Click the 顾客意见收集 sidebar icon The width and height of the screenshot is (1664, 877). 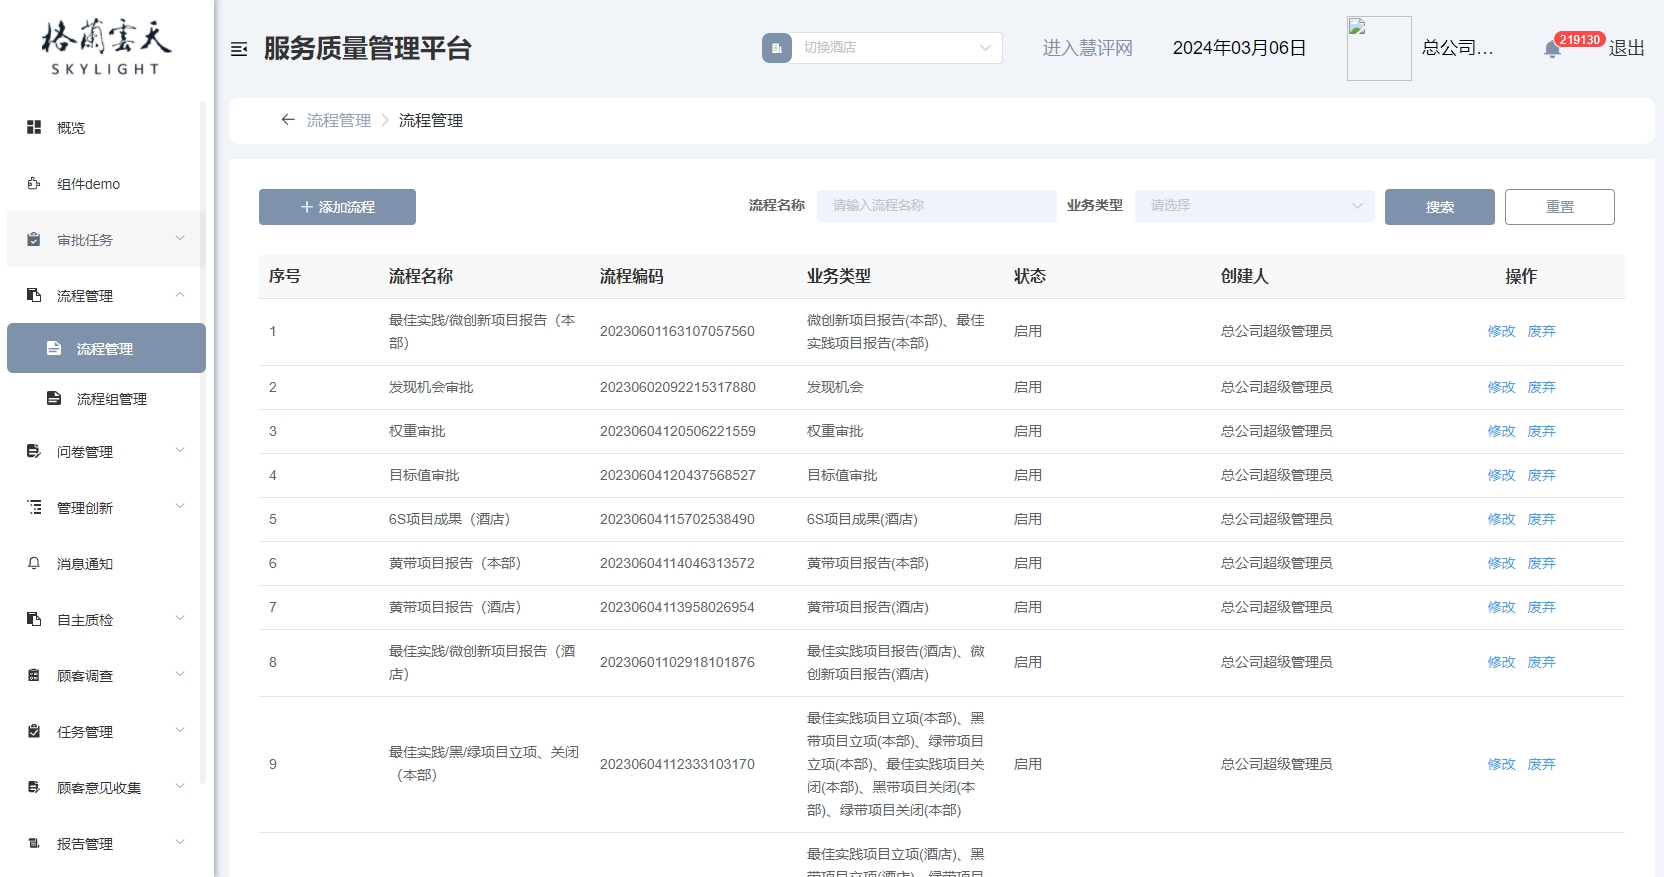pyautogui.click(x=34, y=787)
